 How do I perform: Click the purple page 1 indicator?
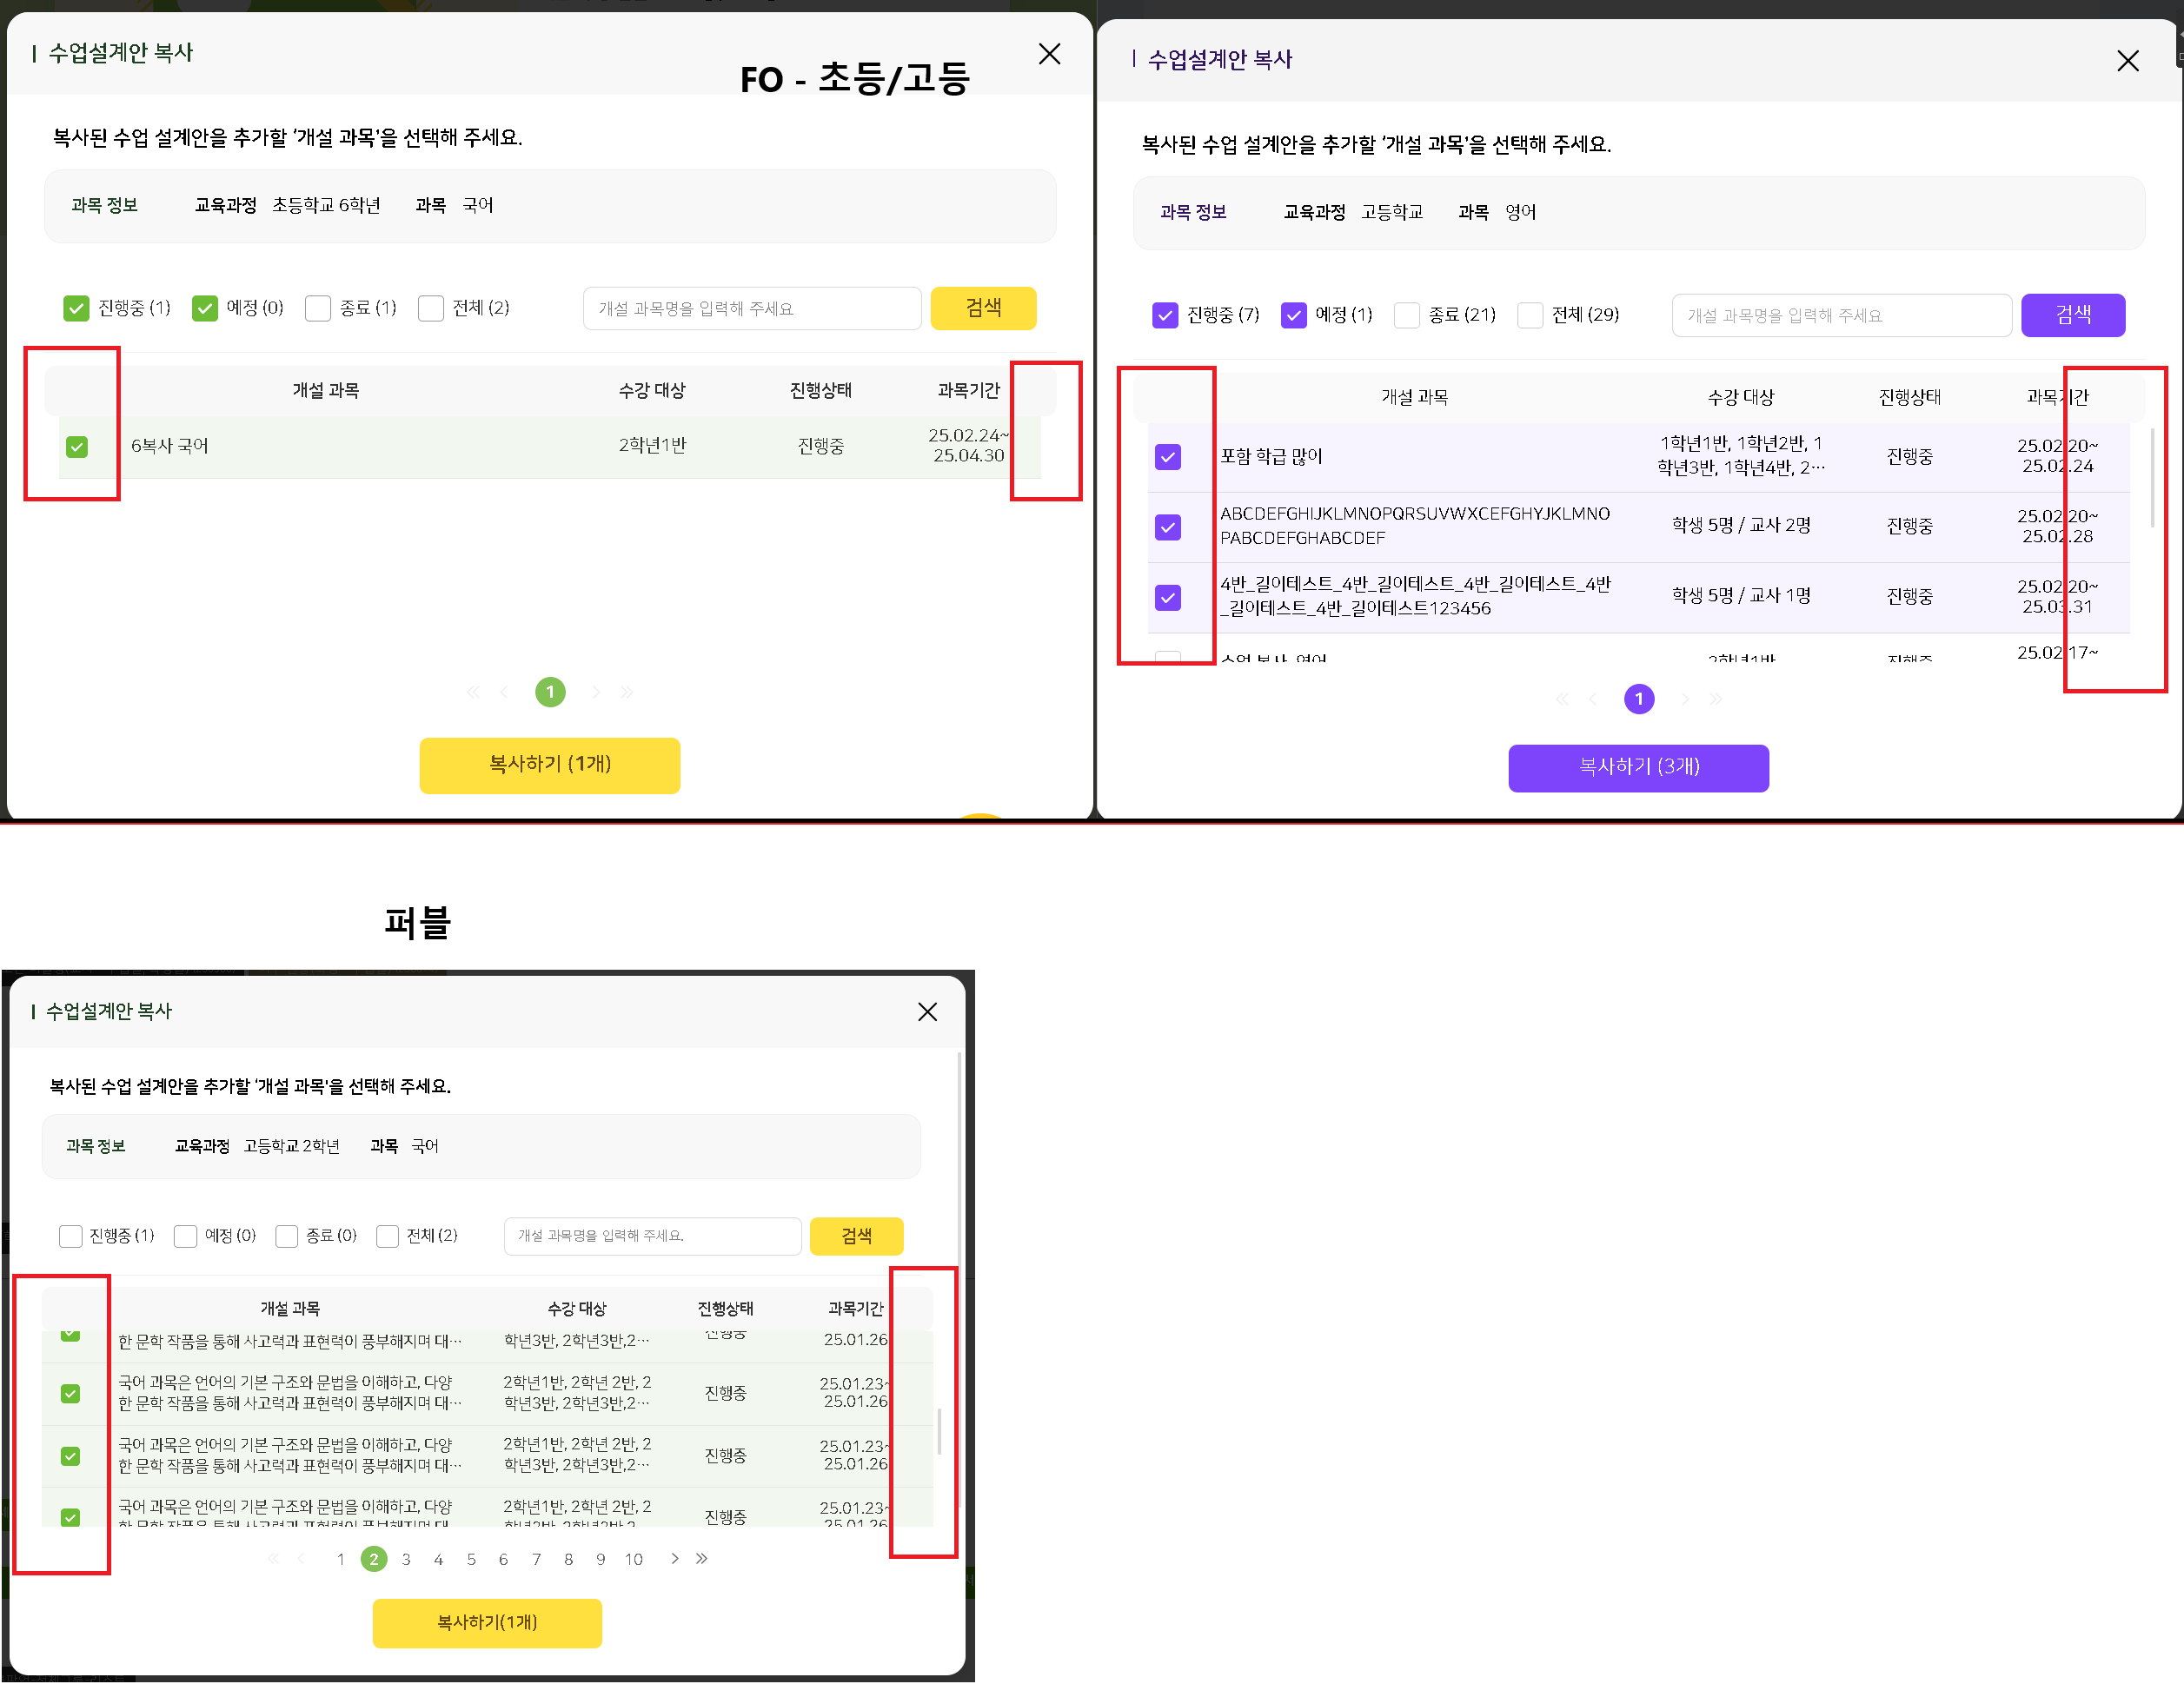pos(1638,699)
